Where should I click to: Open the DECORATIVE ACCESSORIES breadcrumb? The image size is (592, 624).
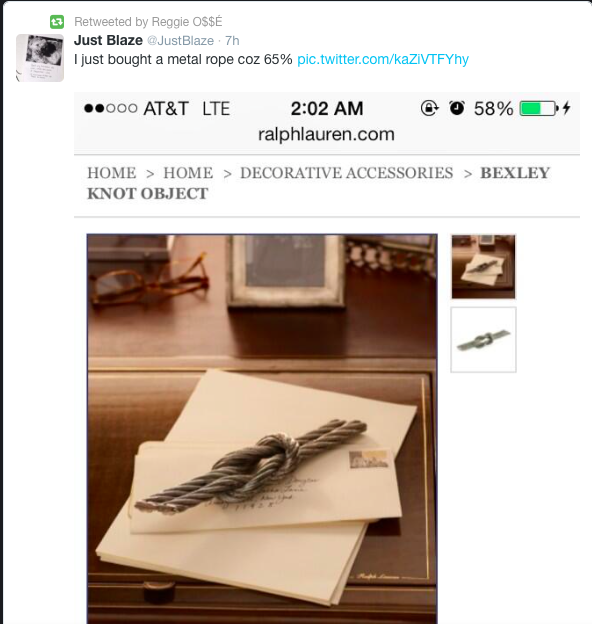347,173
